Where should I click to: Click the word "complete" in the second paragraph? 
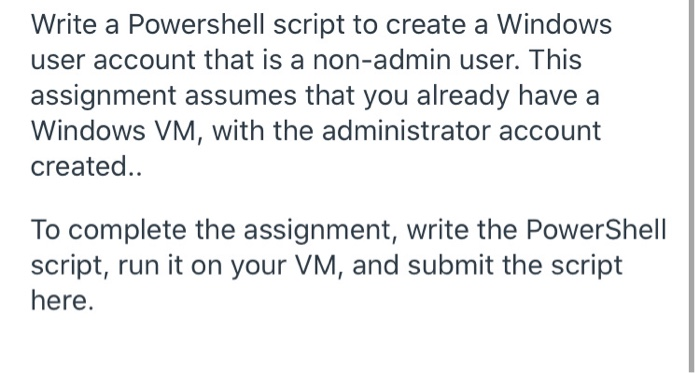pos(127,232)
